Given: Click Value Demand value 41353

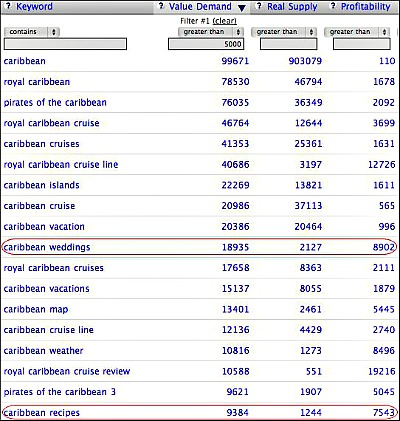Looking at the screenshot, I should coord(235,144).
